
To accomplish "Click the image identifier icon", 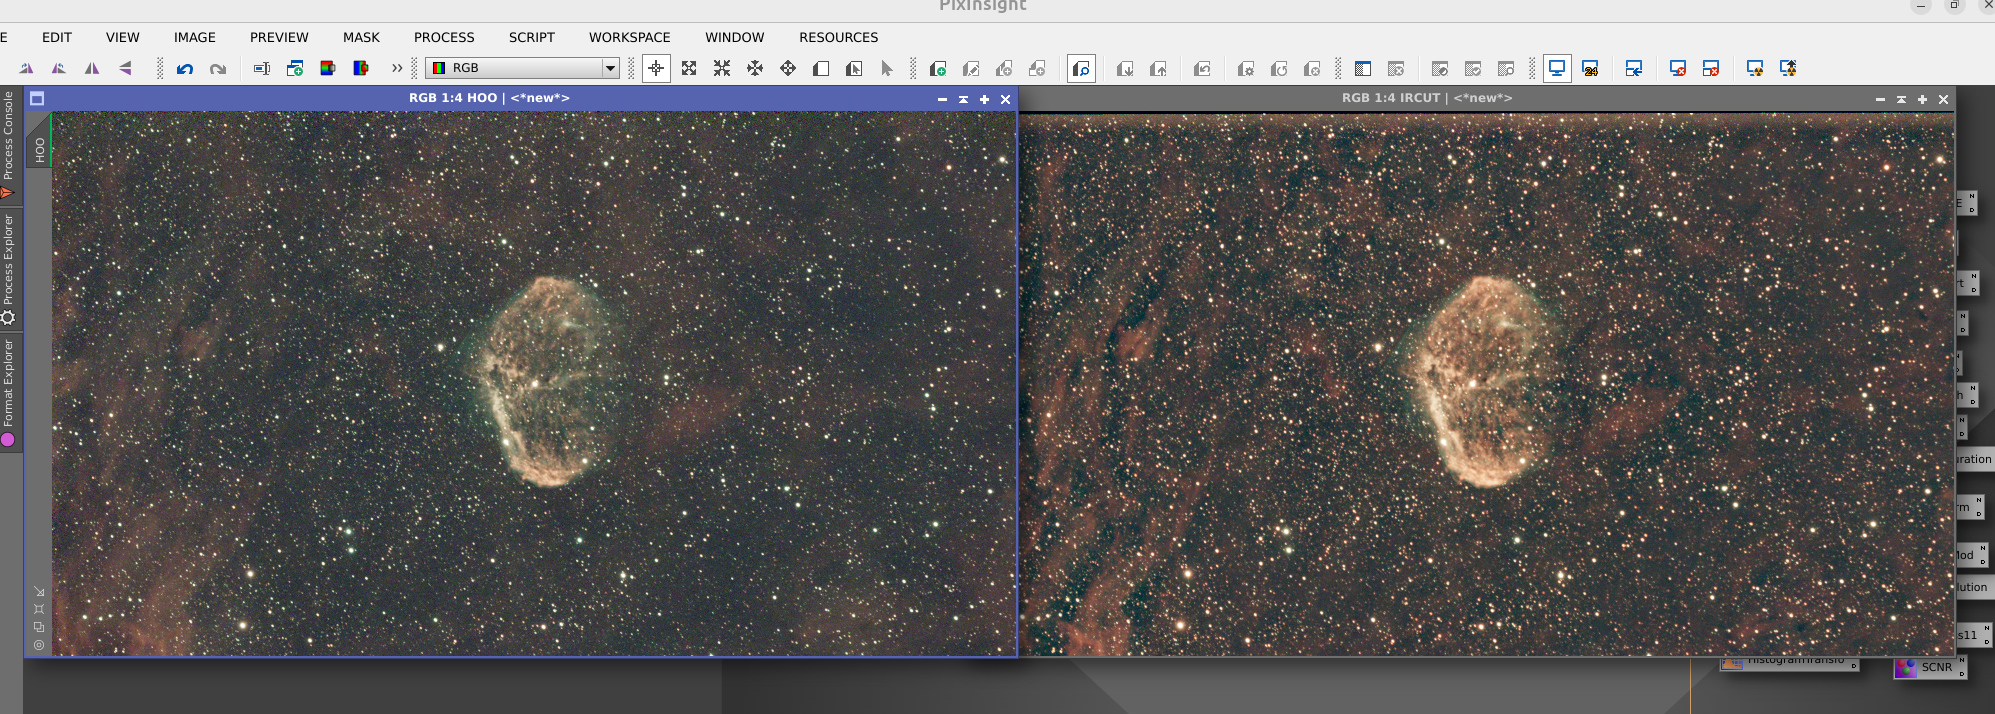I will [262, 69].
